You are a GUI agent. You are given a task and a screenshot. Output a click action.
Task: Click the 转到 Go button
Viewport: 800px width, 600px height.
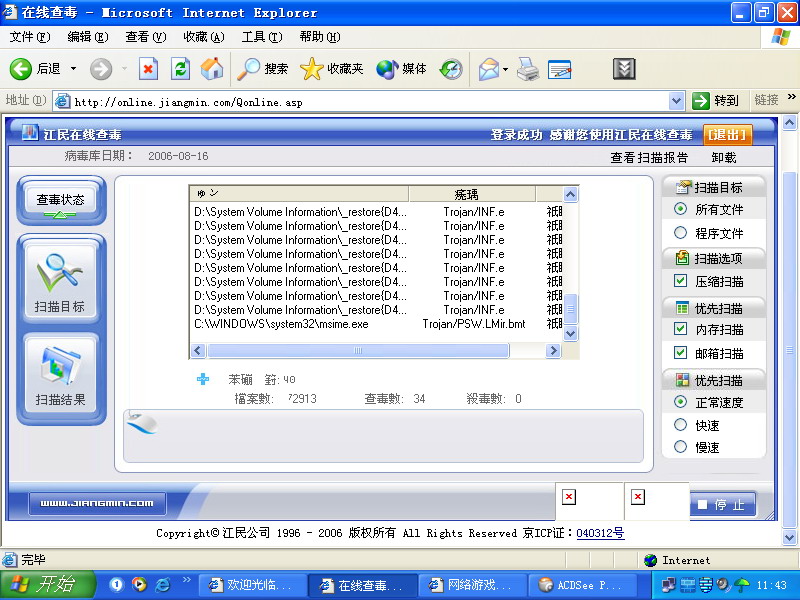tap(716, 101)
